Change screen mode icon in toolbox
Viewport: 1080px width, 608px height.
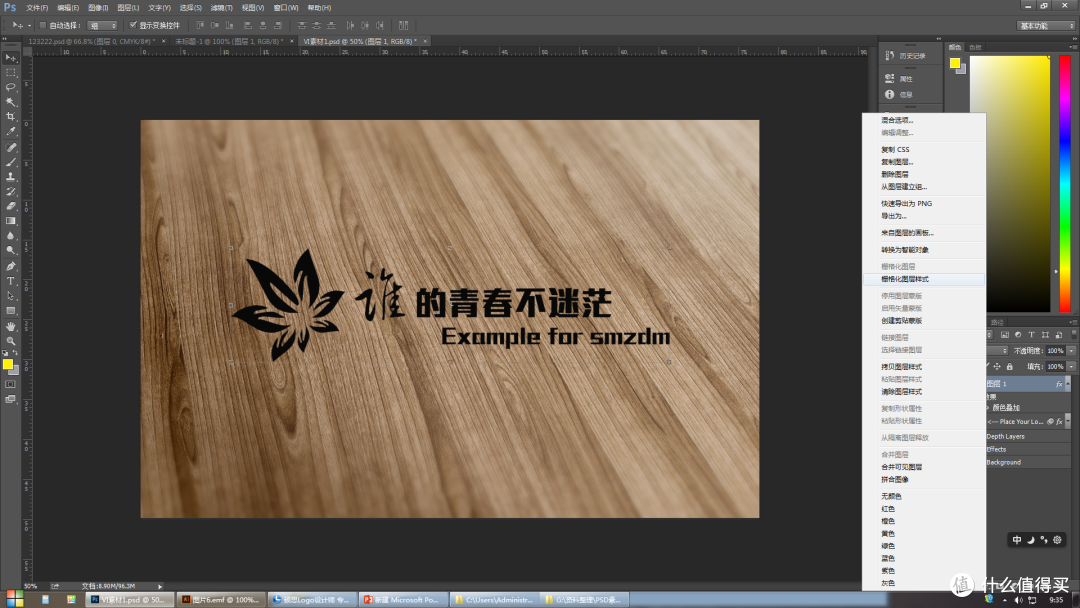coord(10,399)
